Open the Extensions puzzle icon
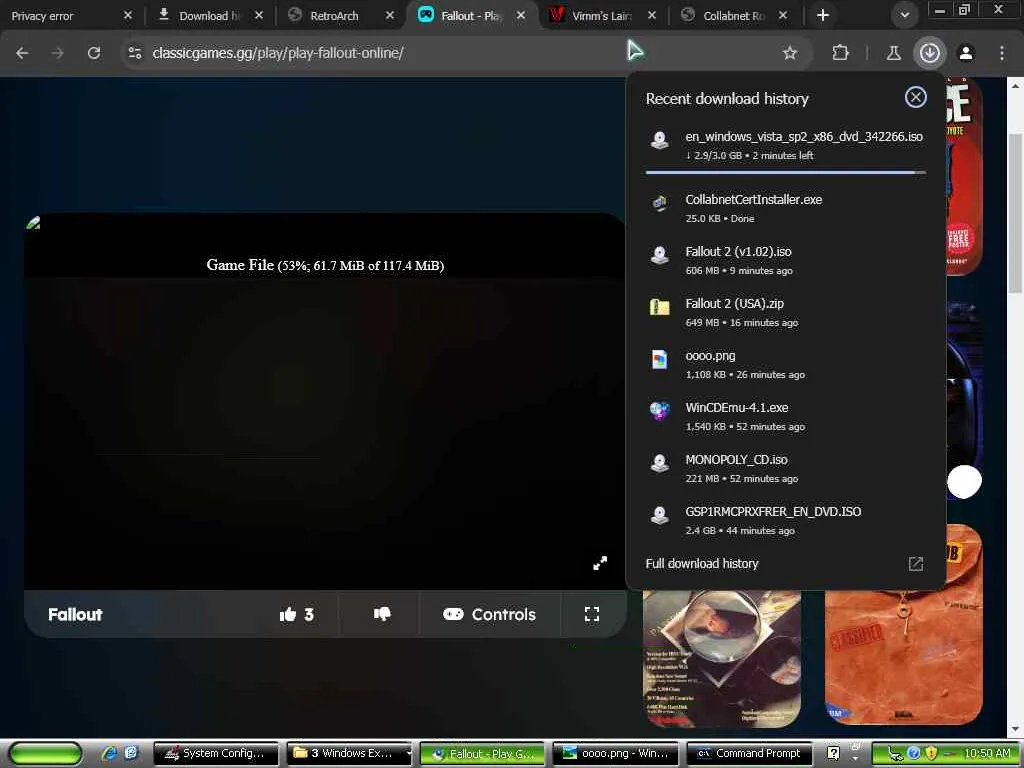1024x768 pixels. pyautogui.click(x=840, y=53)
